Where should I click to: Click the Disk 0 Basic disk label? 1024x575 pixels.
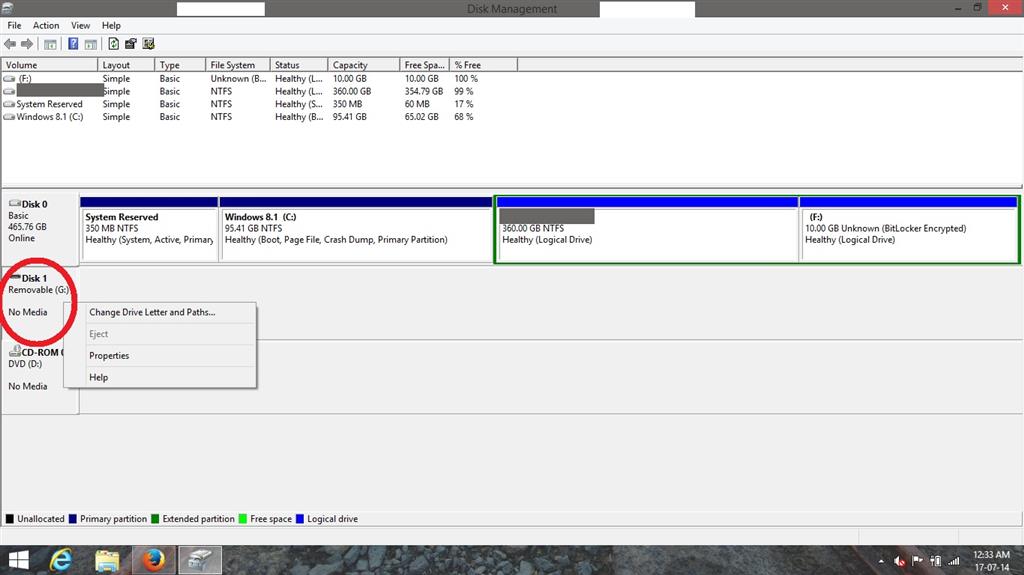coord(40,228)
